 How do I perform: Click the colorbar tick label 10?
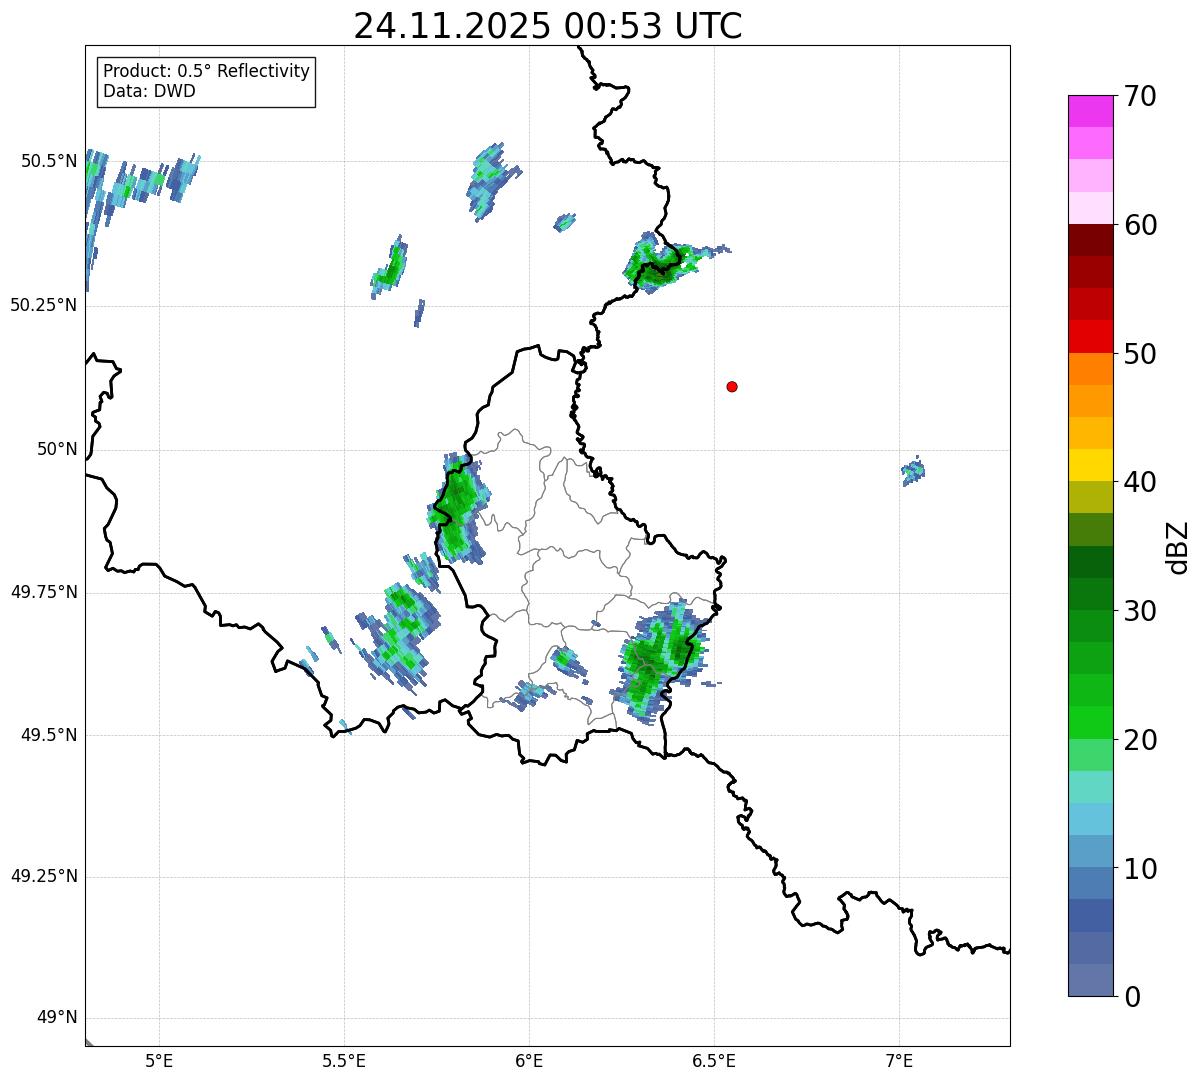click(1139, 869)
